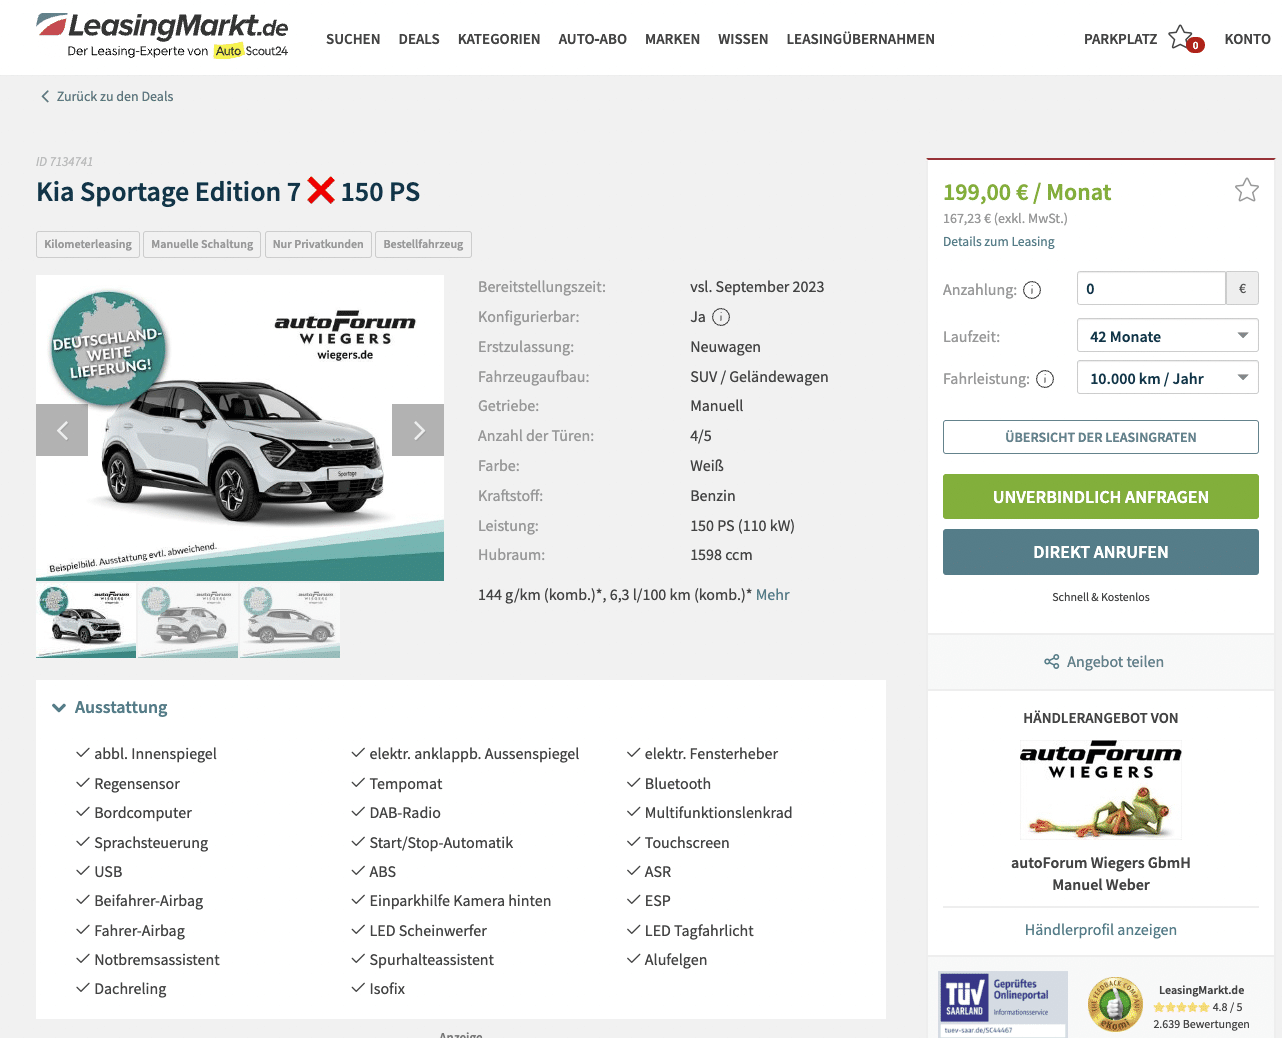Viewport: 1282px width, 1038px height.
Task: Show next car image with right arrow
Action: coord(418,430)
